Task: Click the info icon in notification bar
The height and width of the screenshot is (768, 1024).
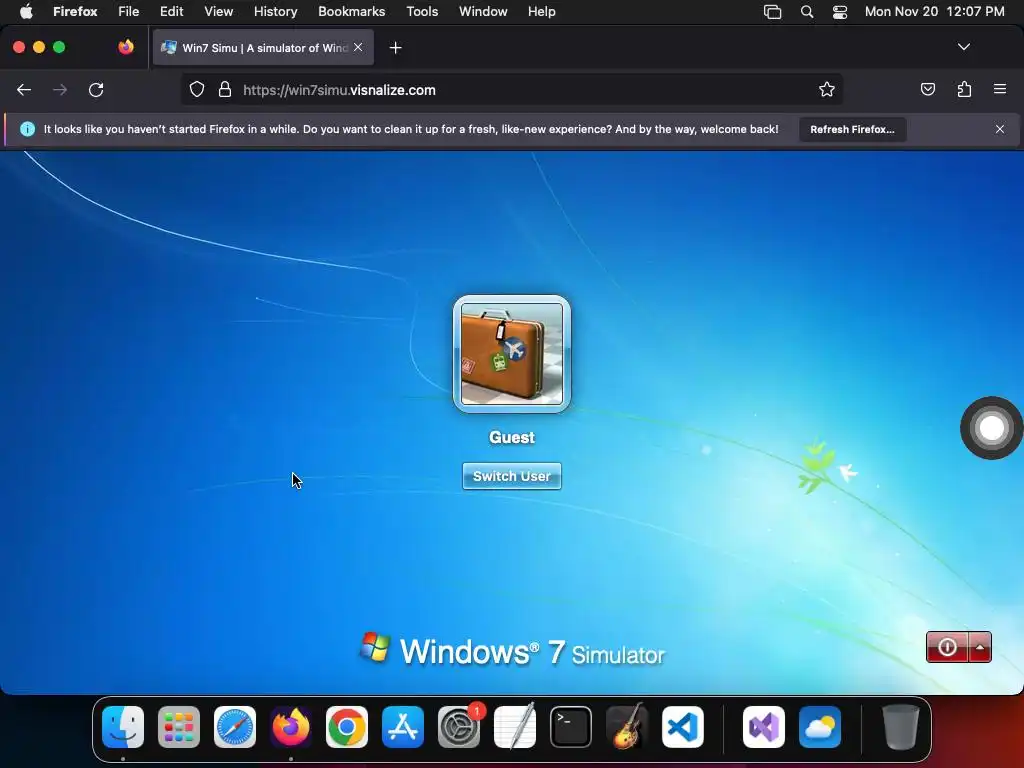Action: pyautogui.click(x=27, y=129)
